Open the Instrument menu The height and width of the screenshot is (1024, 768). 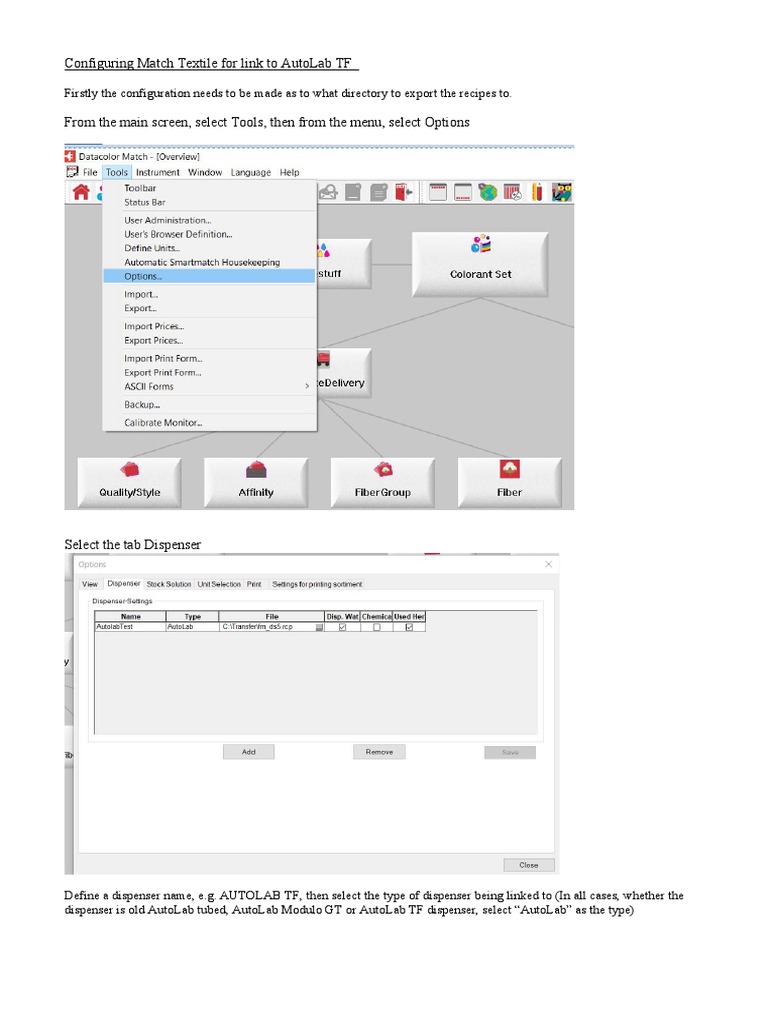(x=157, y=172)
